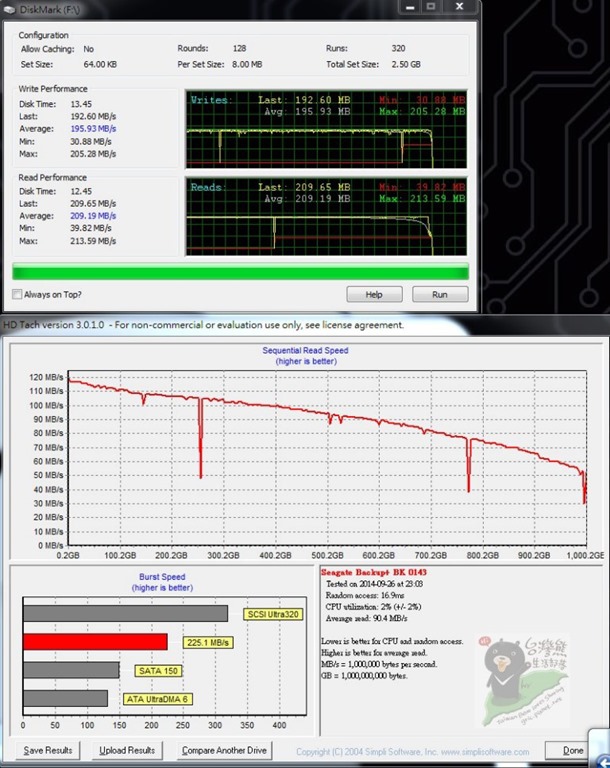
Task: Click Random access: 16.9ms text
Action: (365, 596)
